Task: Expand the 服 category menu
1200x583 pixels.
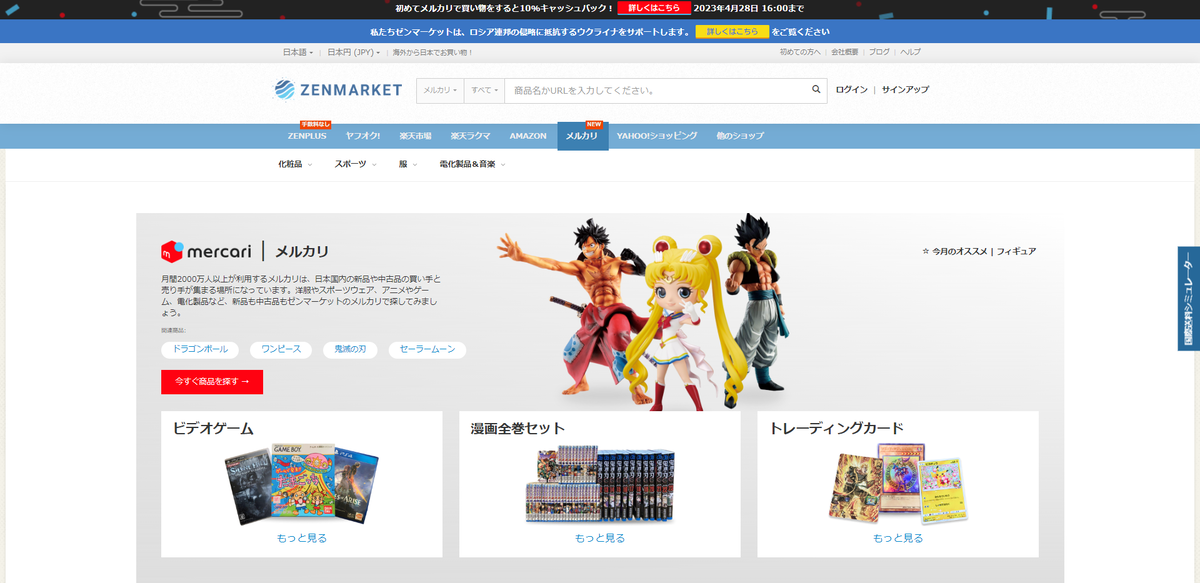Action: [x=408, y=164]
